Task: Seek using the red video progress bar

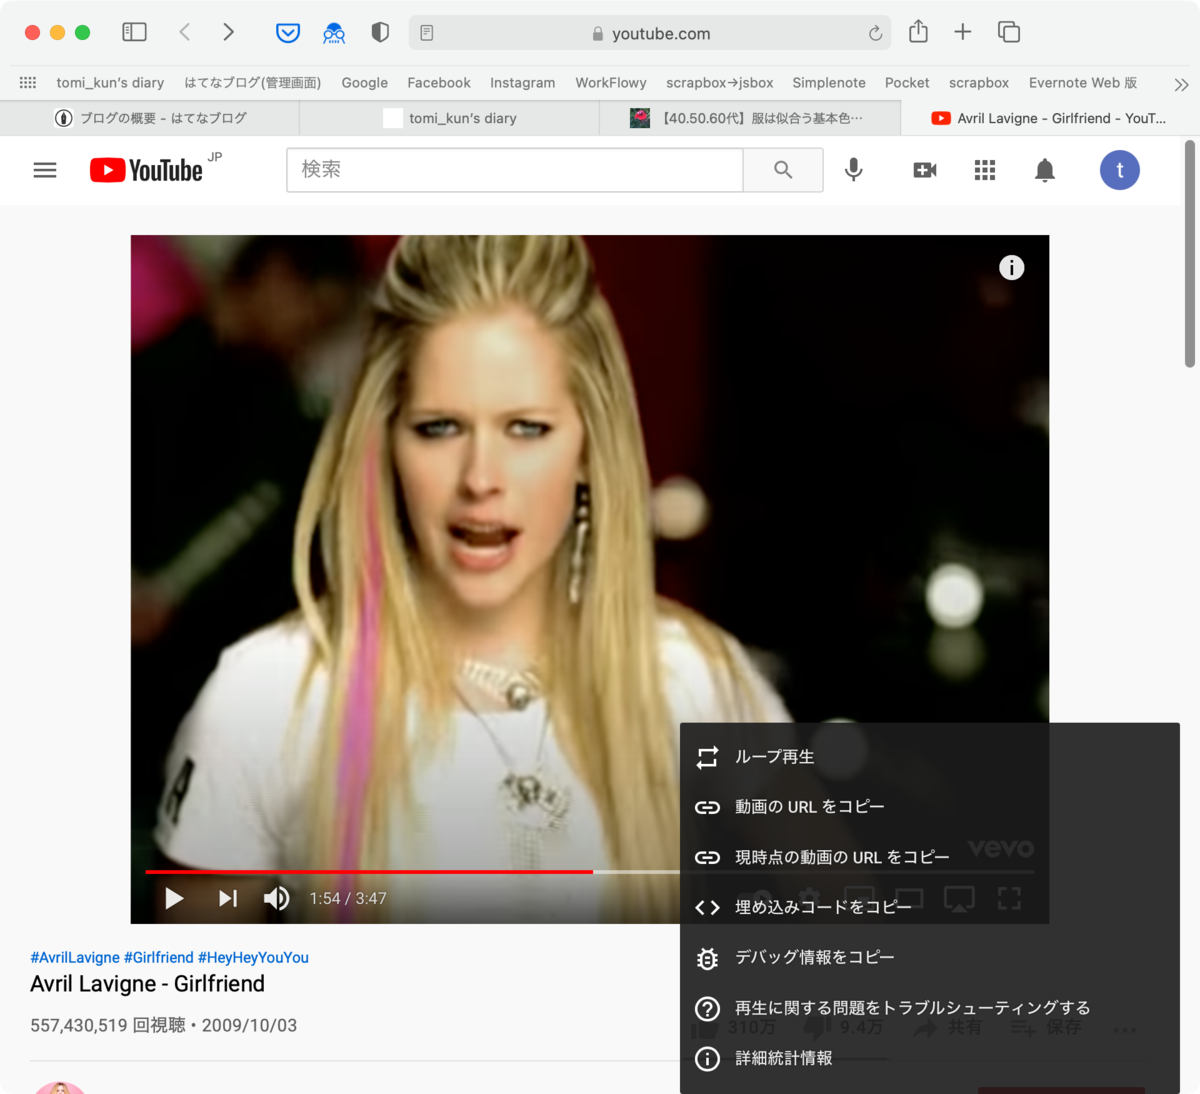Action: (369, 872)
